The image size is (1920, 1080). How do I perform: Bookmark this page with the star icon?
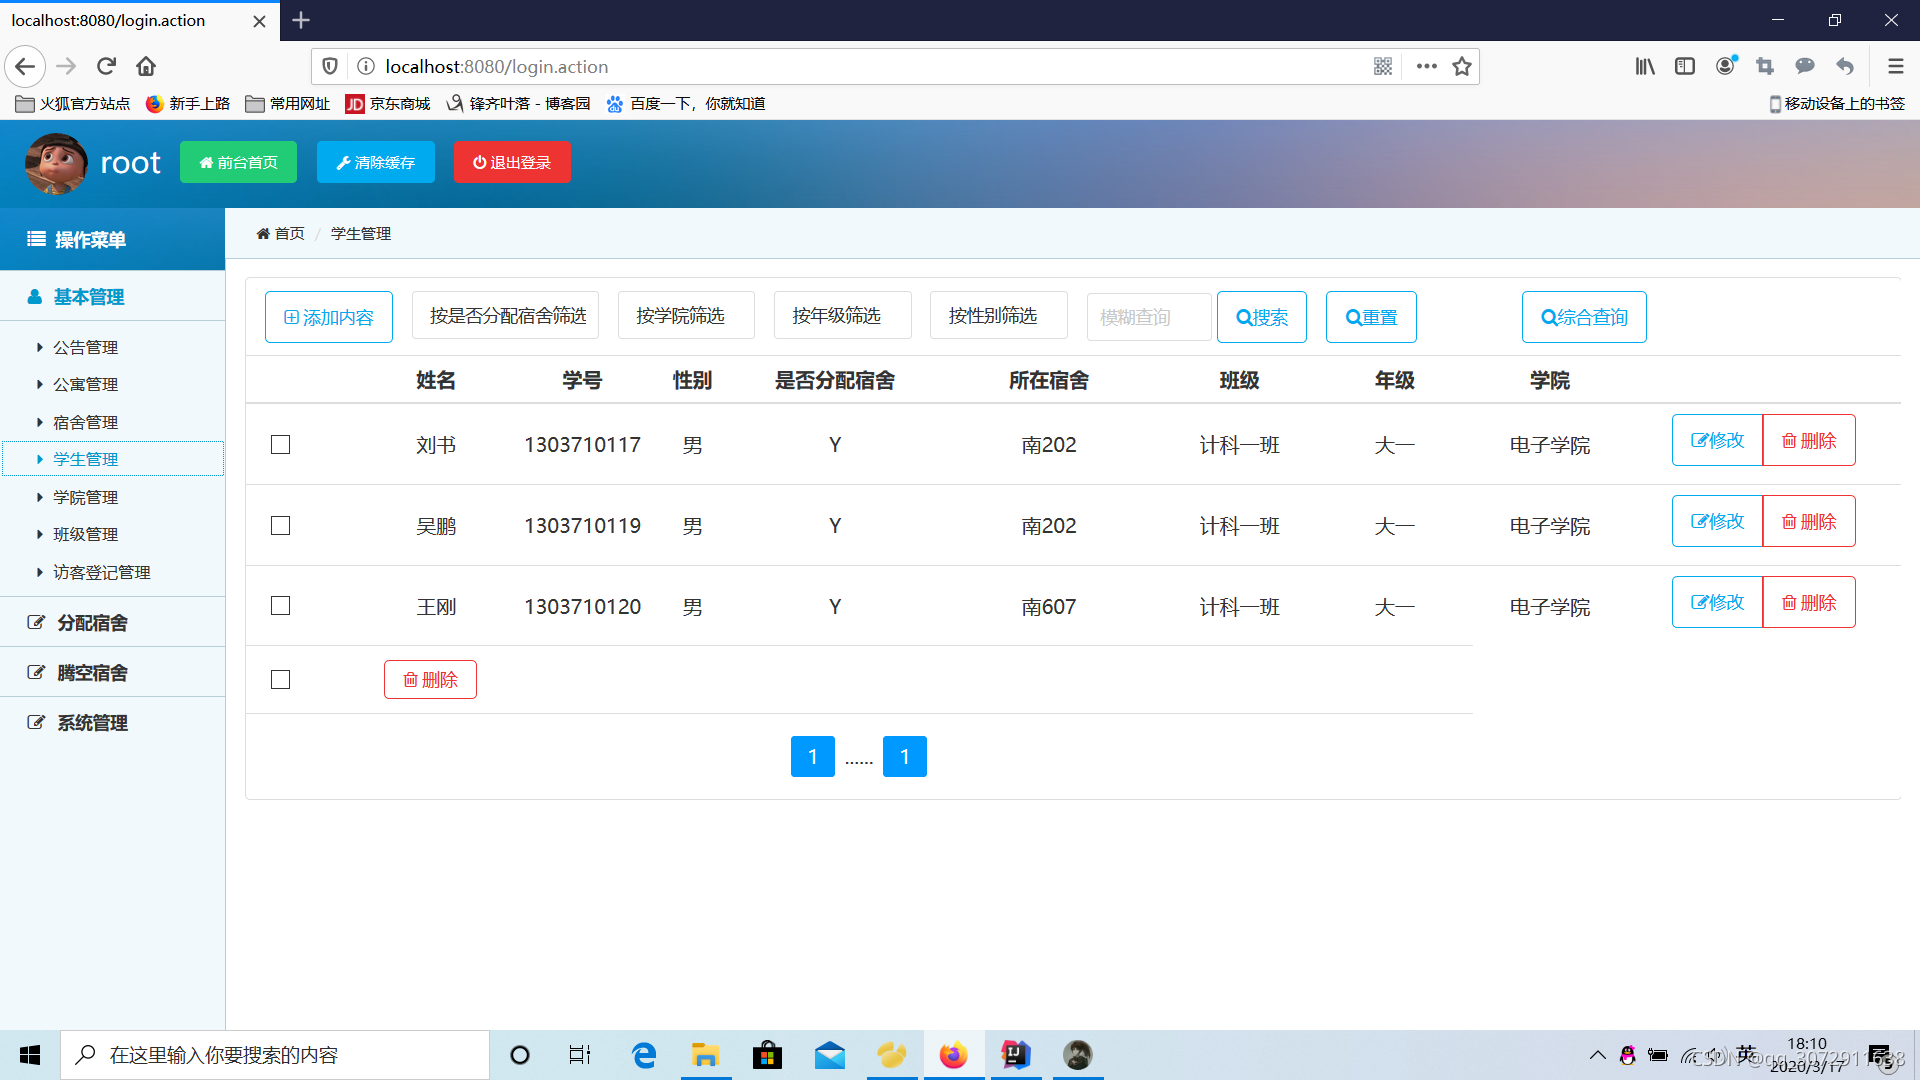point(1462,66)
